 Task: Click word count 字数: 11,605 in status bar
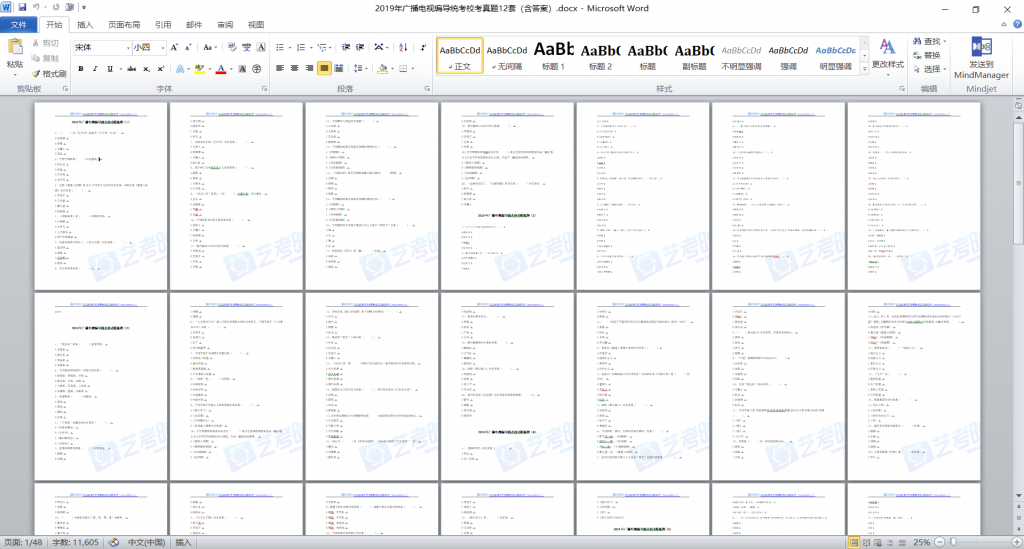pos(72,542)
